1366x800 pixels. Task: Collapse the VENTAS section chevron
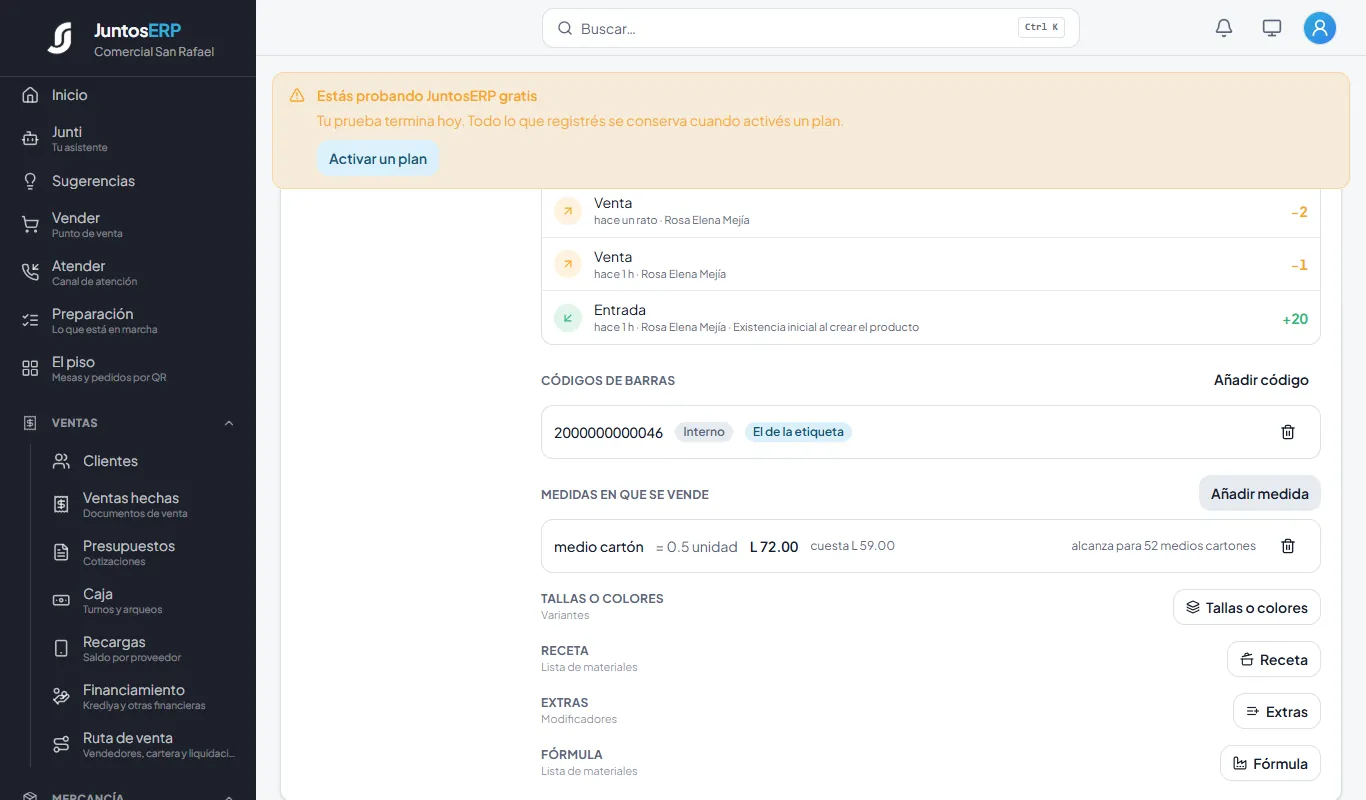[x=229, y=423]
